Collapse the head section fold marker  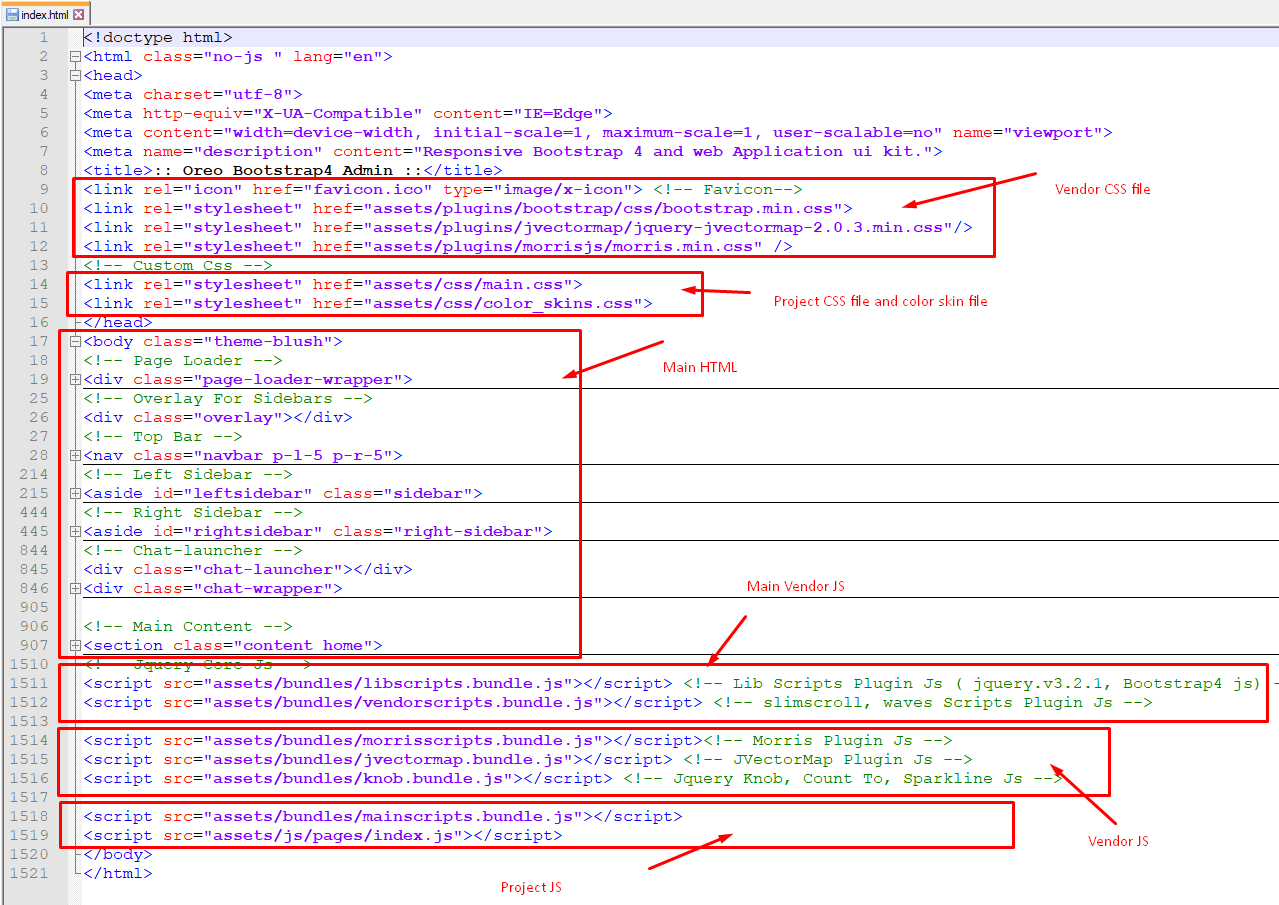click(75, 76)
